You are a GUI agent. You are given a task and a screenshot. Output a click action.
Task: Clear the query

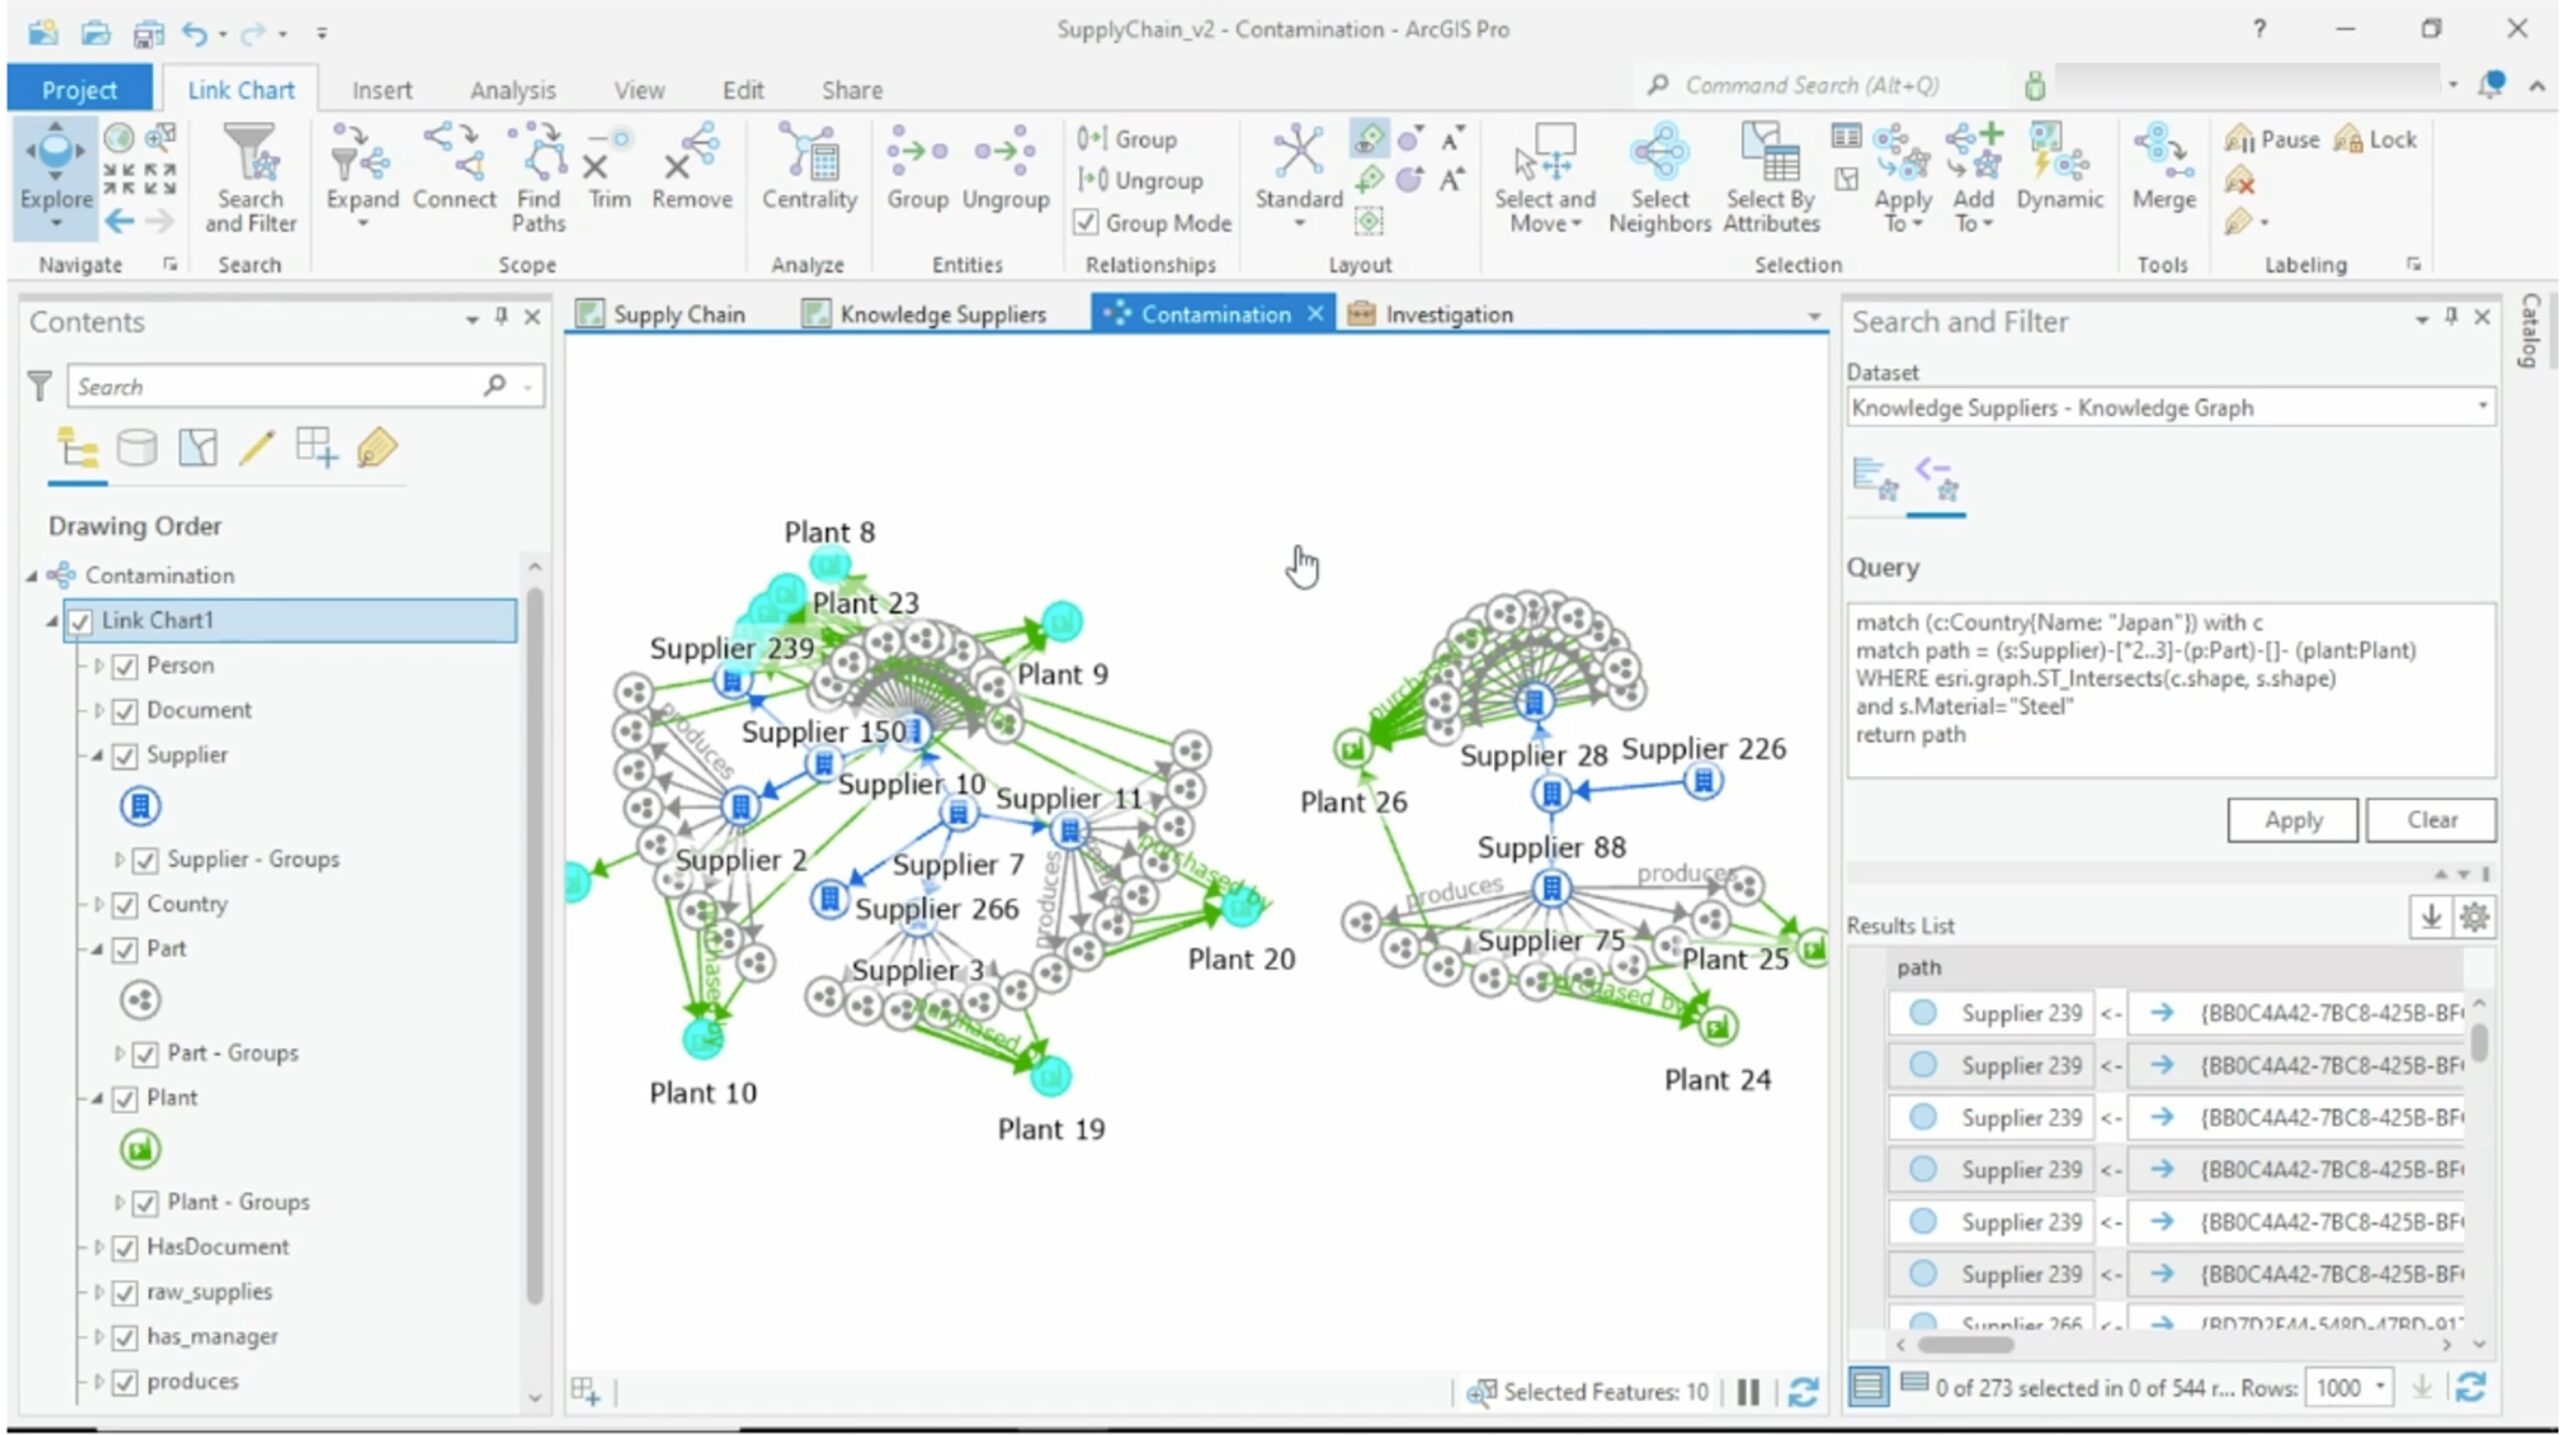pos(2431,820)
